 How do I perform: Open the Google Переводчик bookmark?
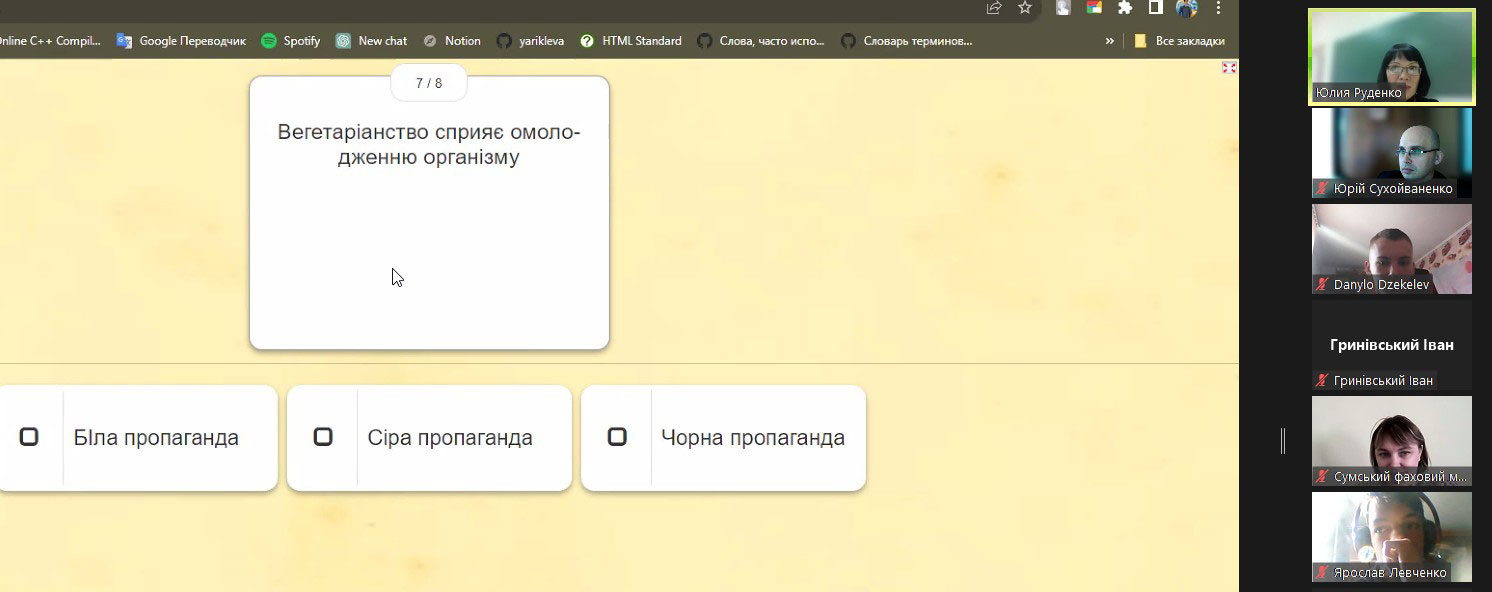pos(181,41)
